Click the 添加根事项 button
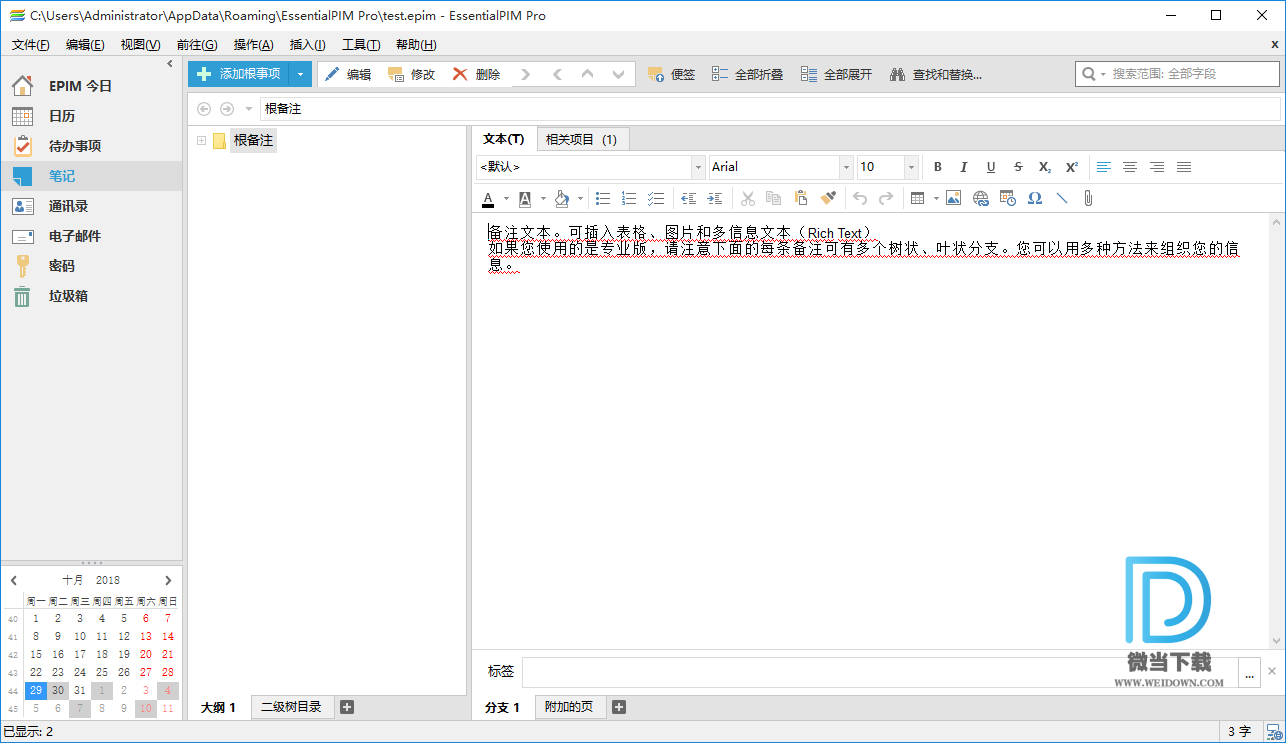This screenshot has height=743, width=1286. 239,74
